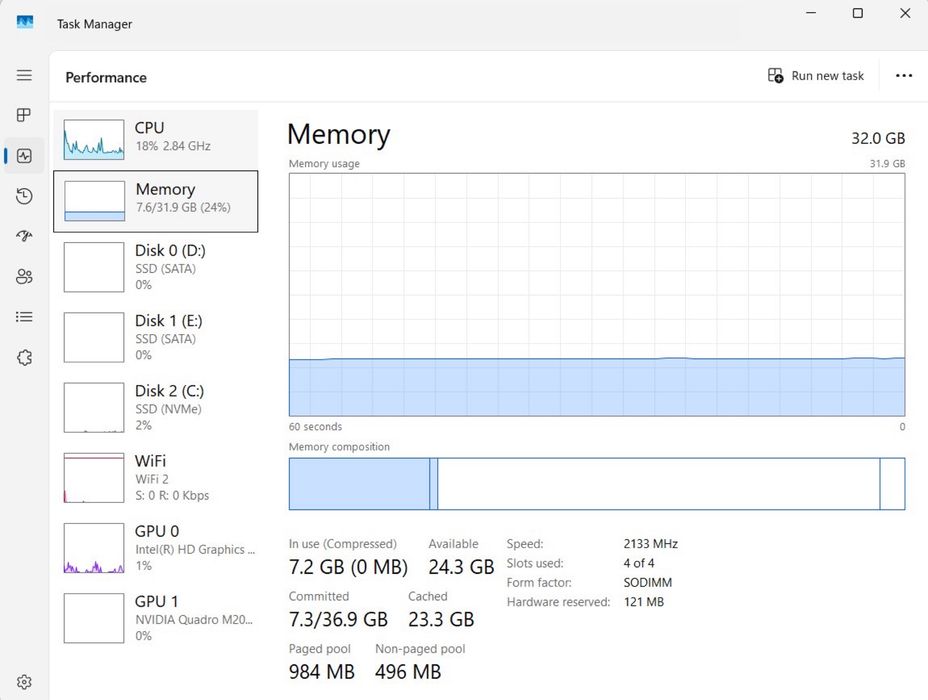Select the CPU performance item
The width and height of the screenshot is (928, 700).
pos(155,137)
